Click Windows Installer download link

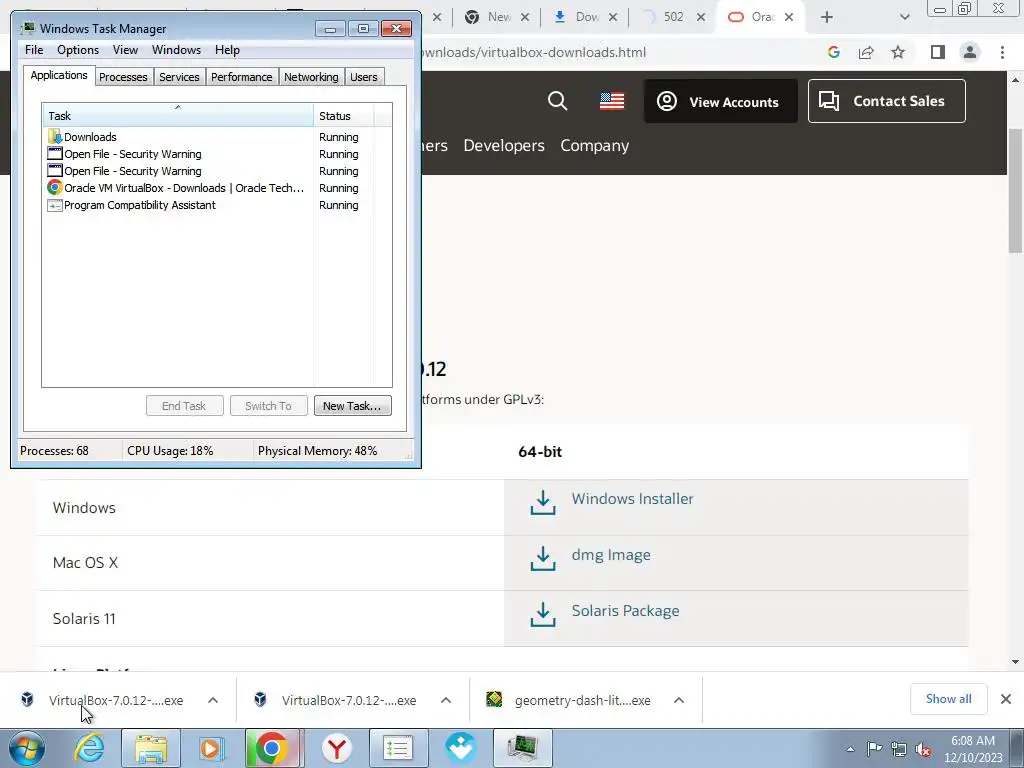[632, 498]
